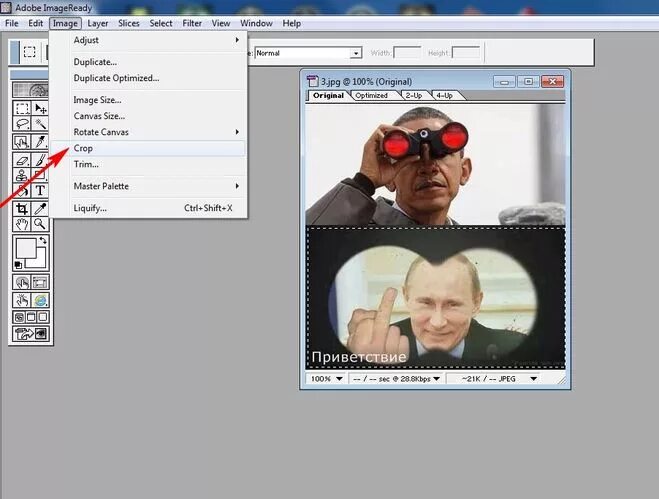Swap foreground and background colors
The height and width of the screenshot is (499, 659).
(x=43, y=240)
